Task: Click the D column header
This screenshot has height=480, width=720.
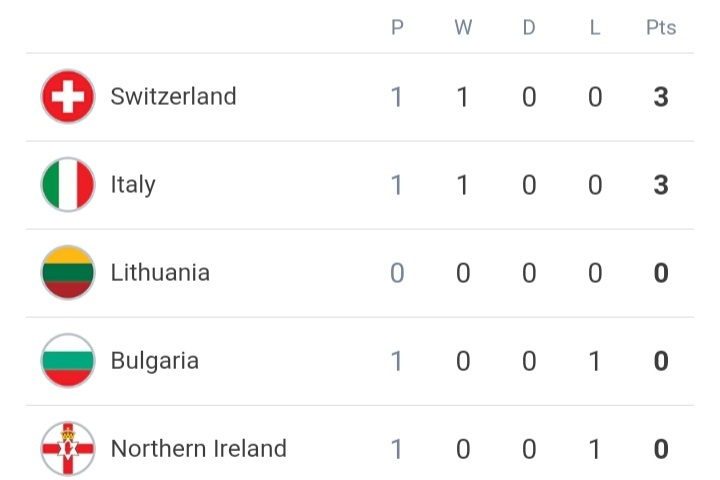Action: click(x=529, y=28)
